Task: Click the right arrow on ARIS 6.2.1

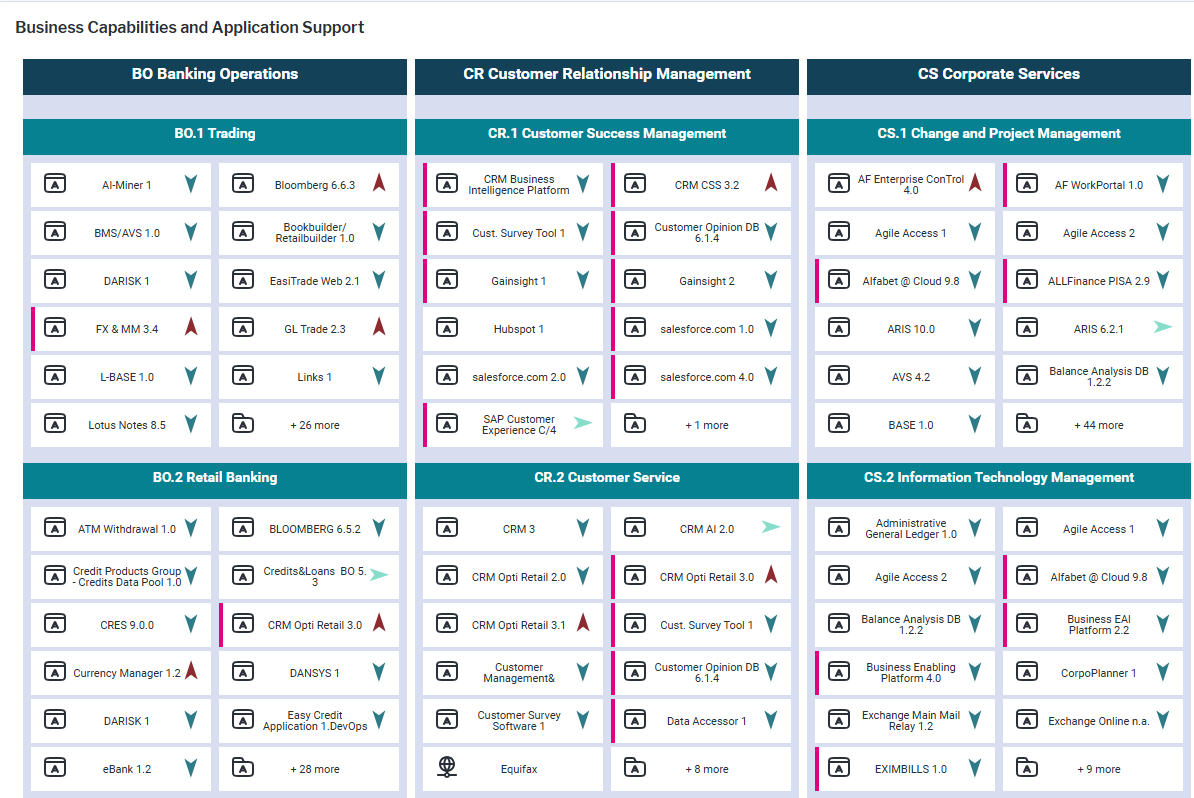Action: pos(1162,327)
